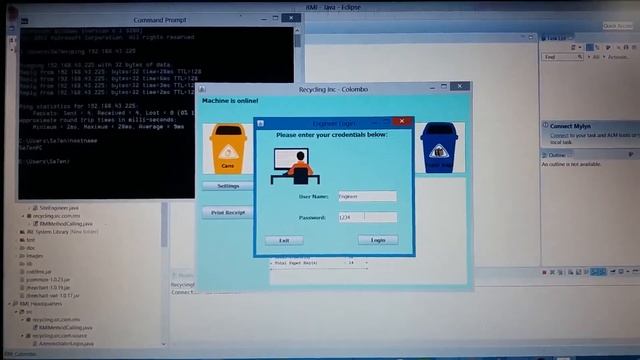The width and height of the screenshot is (640, 360).
Task: Open SiteEngineer.java in Package Explorer
Action: click(59, 208)
